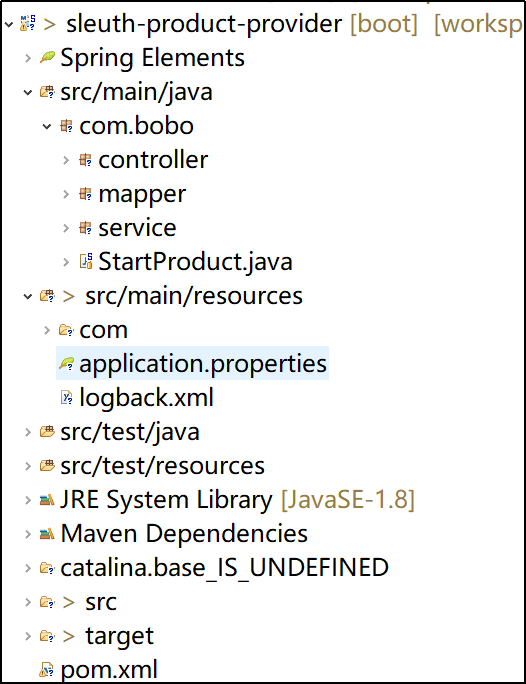Click the com.bobo package icon
Viewport: 526px width, 684px height.
tap(66, 126)
